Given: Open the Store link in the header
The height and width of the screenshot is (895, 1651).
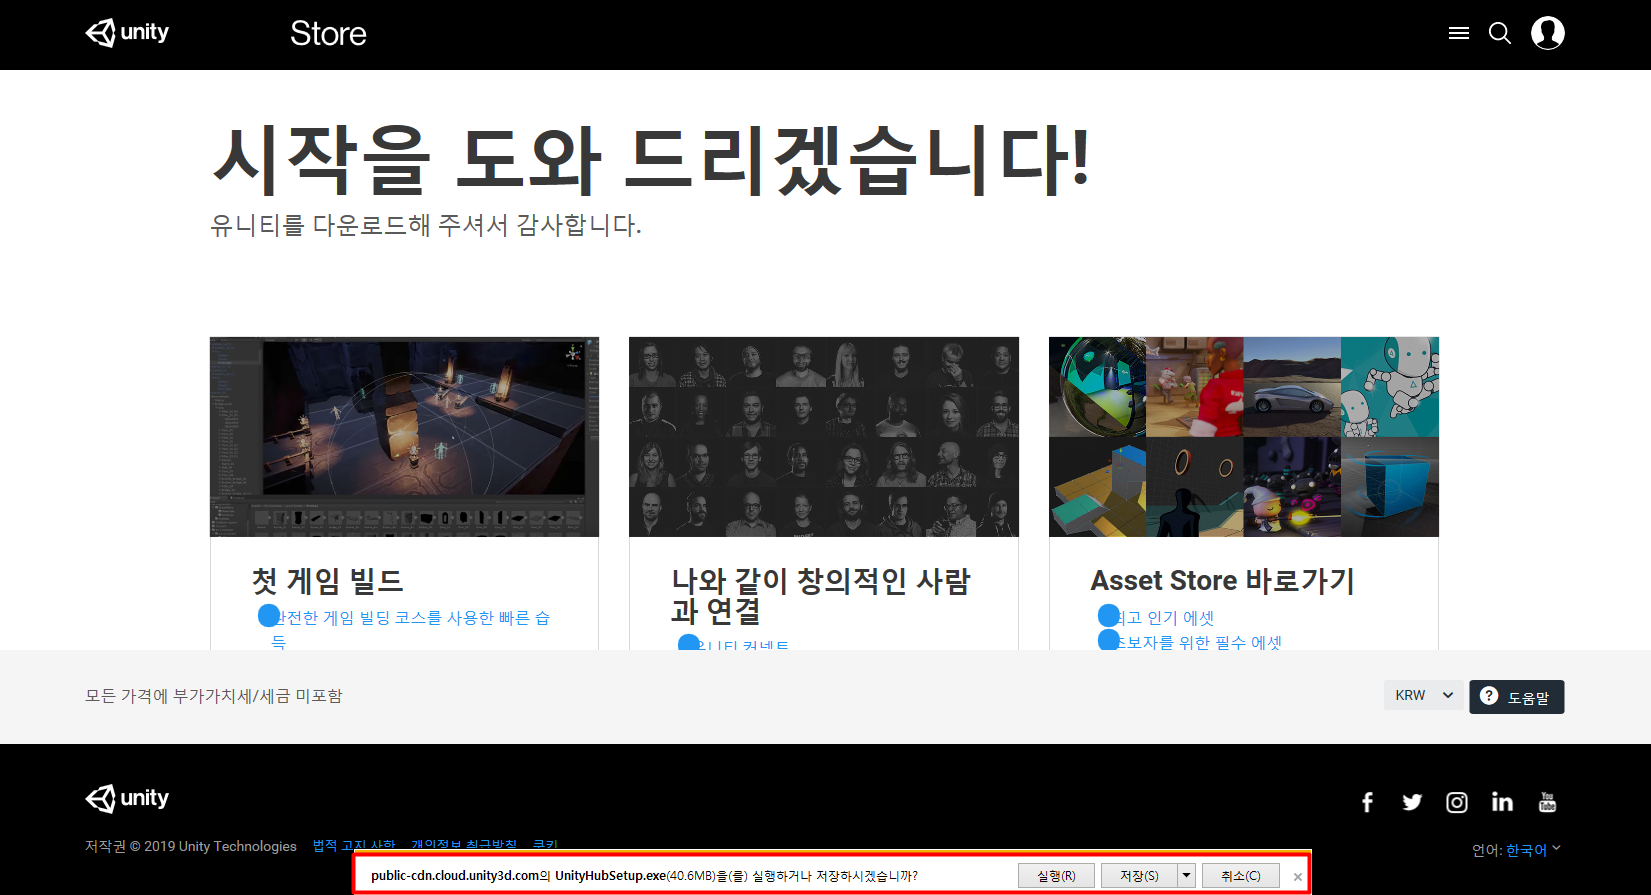Looking at the screenshot, I should point(328,34).
